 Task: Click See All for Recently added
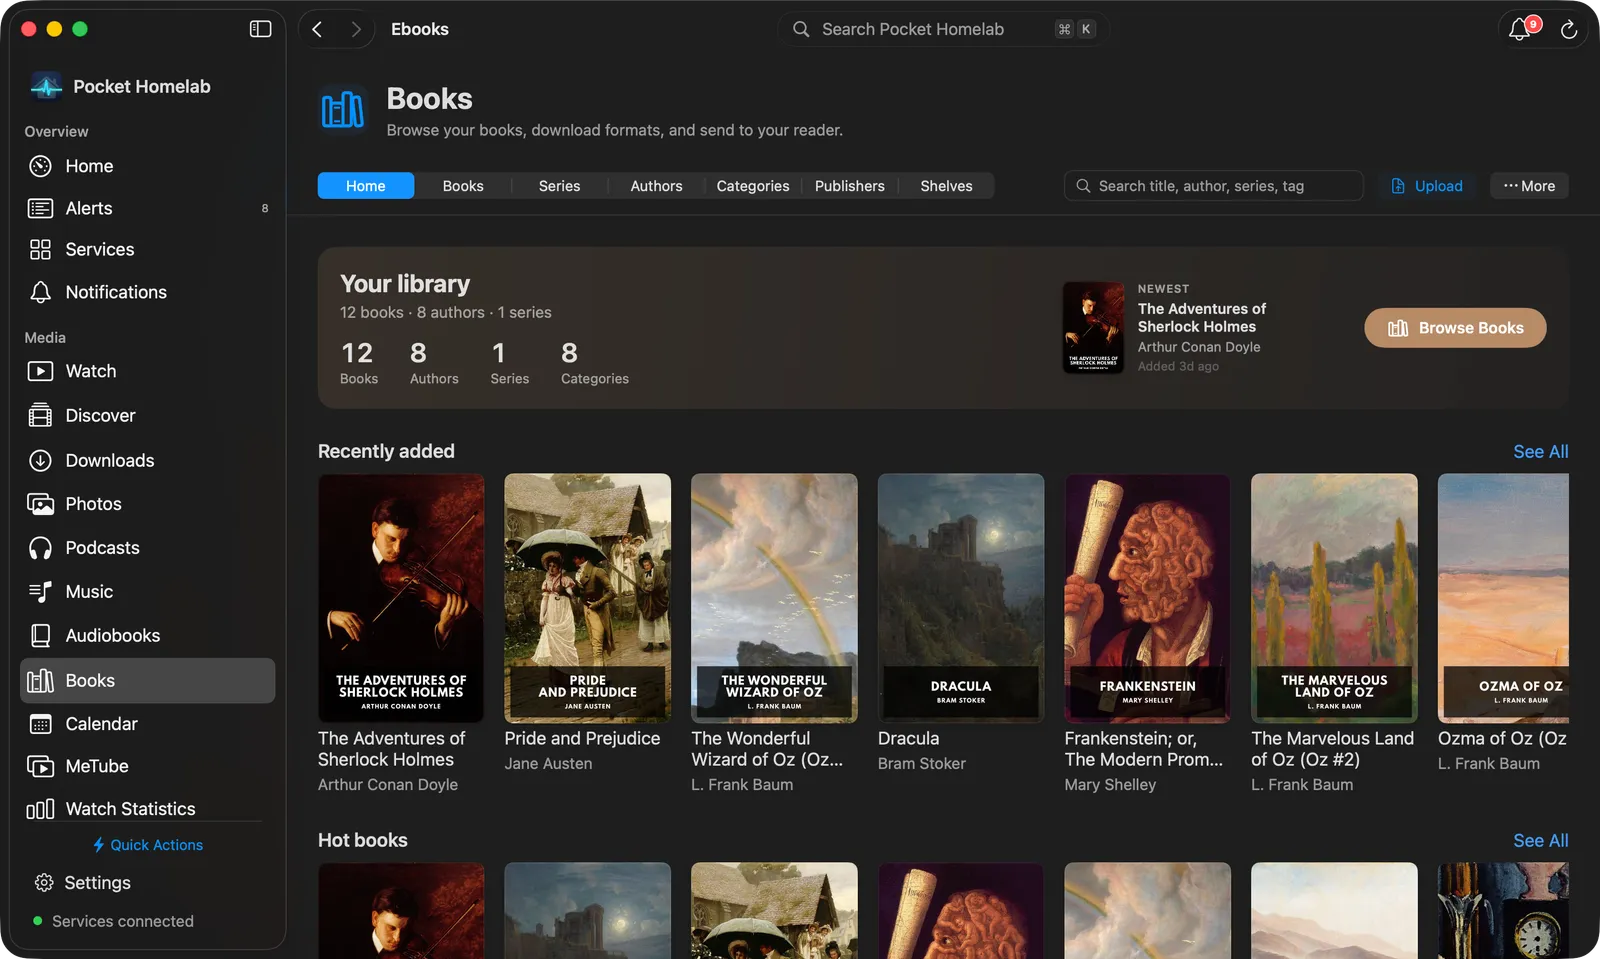pyautogui.click(x=1540, y=452)
